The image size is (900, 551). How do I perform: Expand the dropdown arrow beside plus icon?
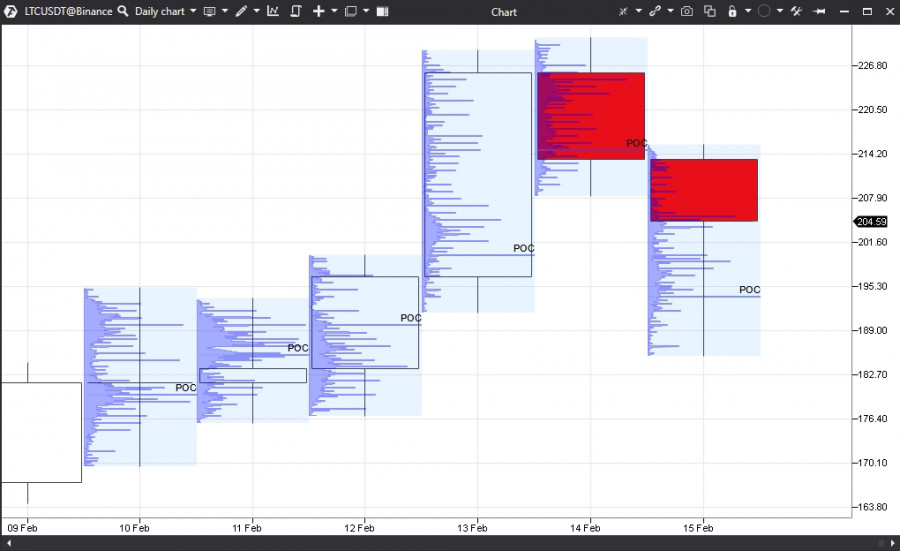click(x=334, y=11)
